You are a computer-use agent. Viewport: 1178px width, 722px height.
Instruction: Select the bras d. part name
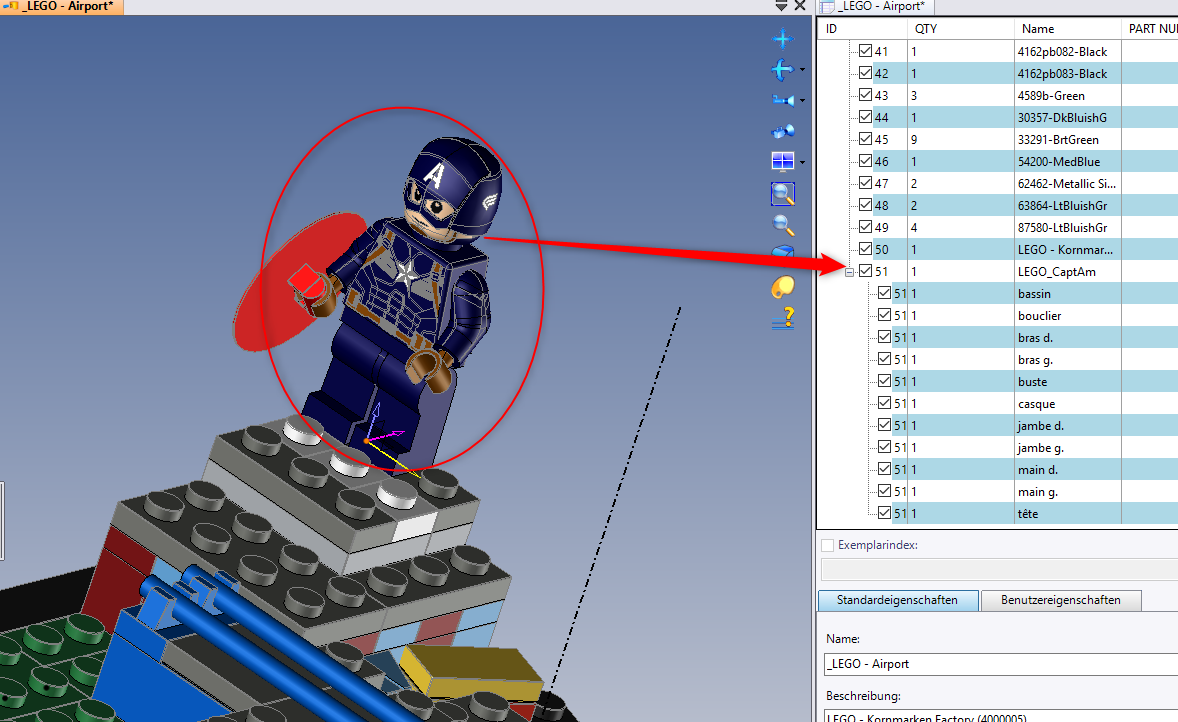pyautogui.click(x=1035, y=338)
